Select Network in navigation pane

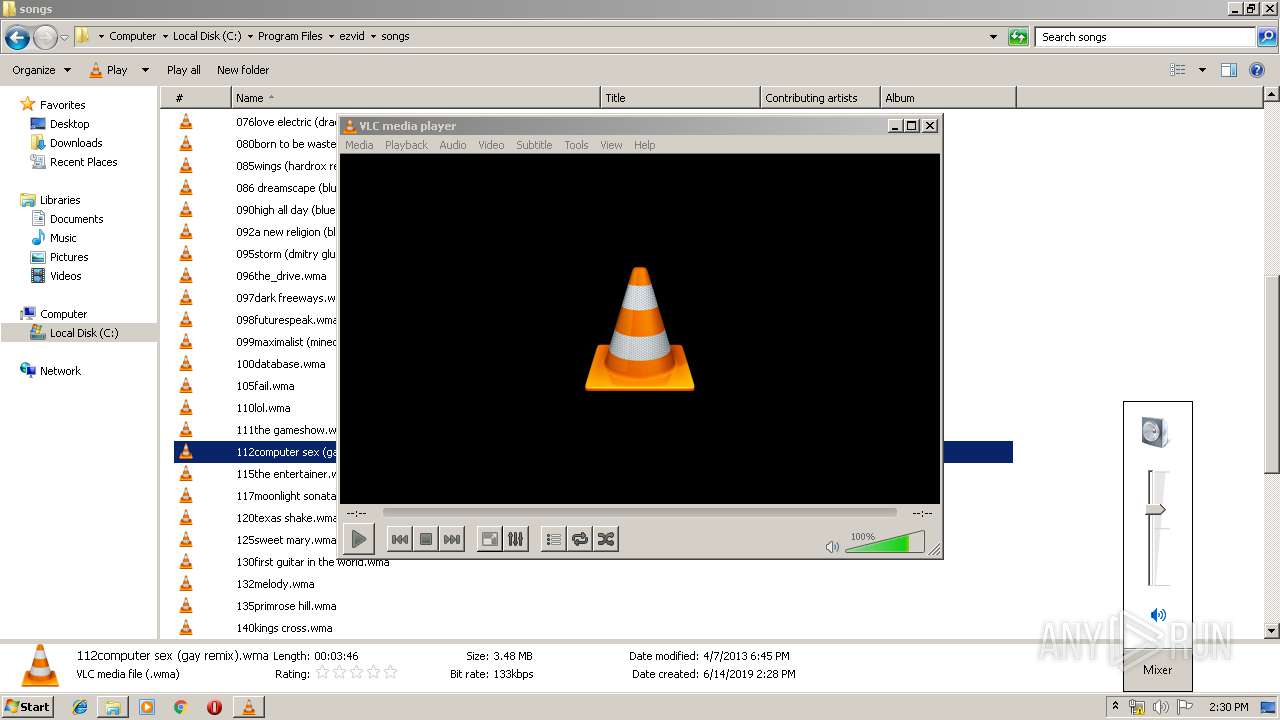point(60,371)
